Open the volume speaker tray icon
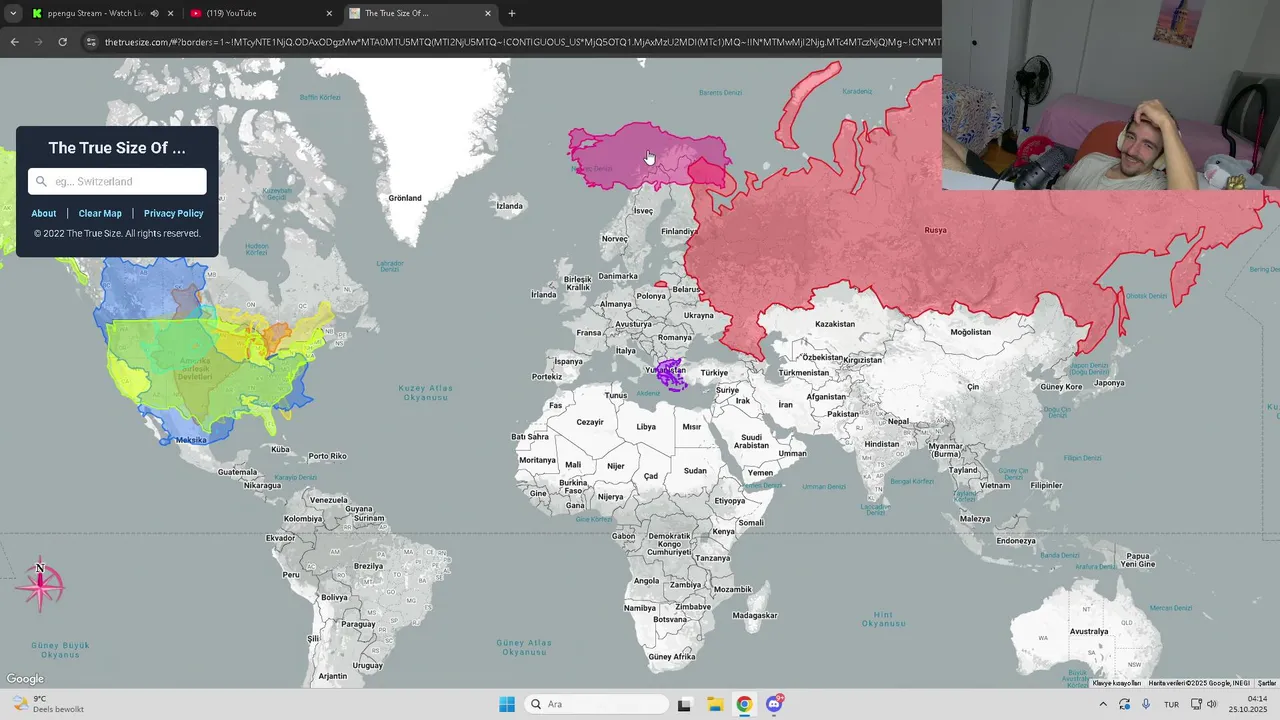Viewport: 1280px width, 720px height. pos(1212,704)
